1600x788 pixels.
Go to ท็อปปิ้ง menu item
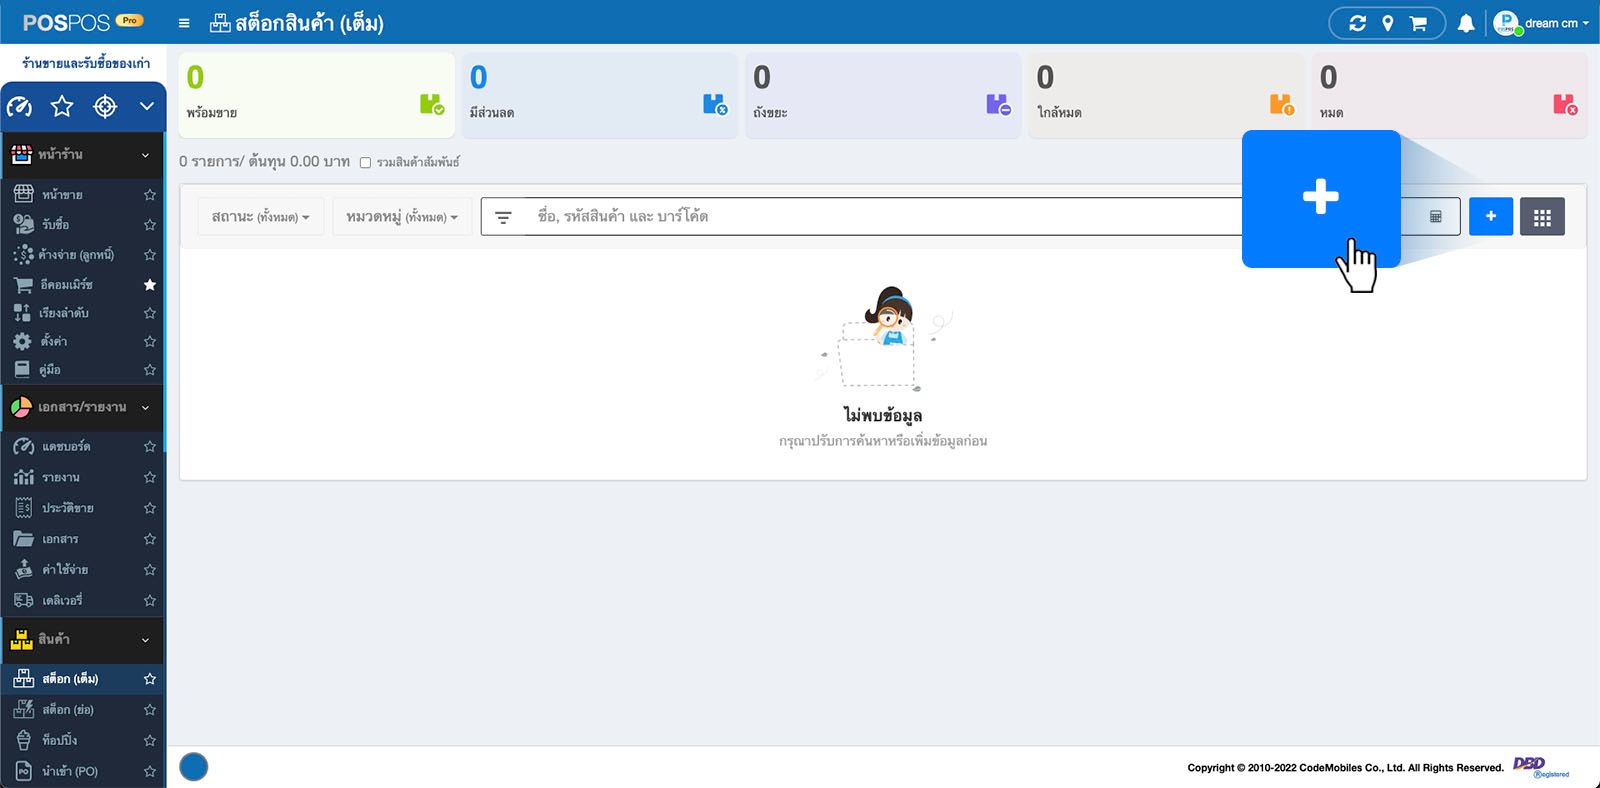point(60,740)
